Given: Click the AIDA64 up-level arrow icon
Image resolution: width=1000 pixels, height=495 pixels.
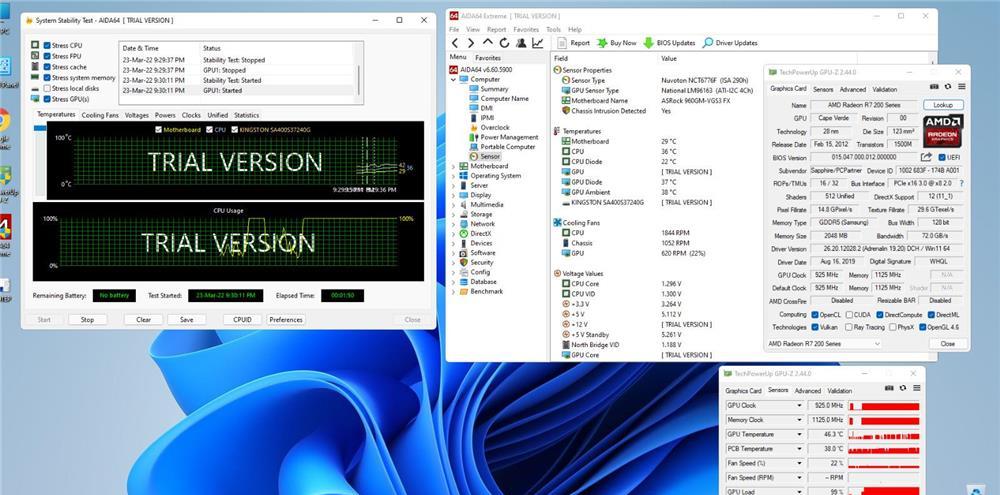Looking at the screenshot, I should pyautogui.click(x=487, y=43).
